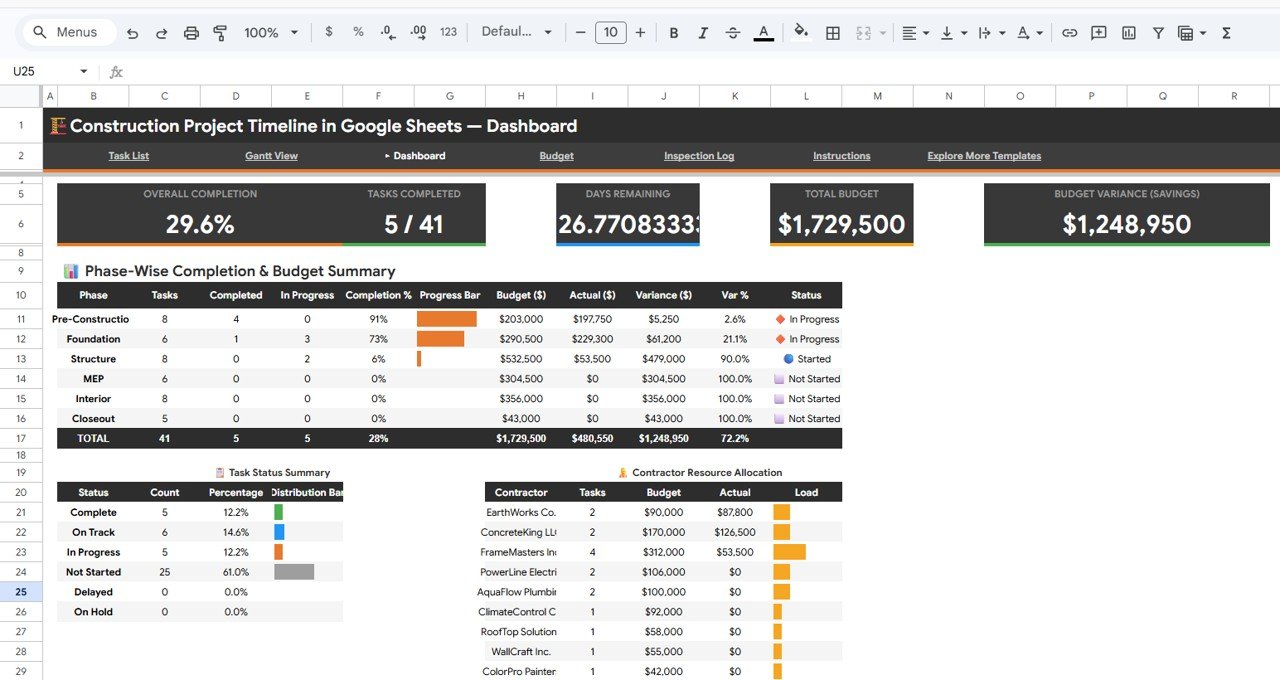
Task: Open the horizontal alignment dropdown
Action: click(x=915, y=32)
